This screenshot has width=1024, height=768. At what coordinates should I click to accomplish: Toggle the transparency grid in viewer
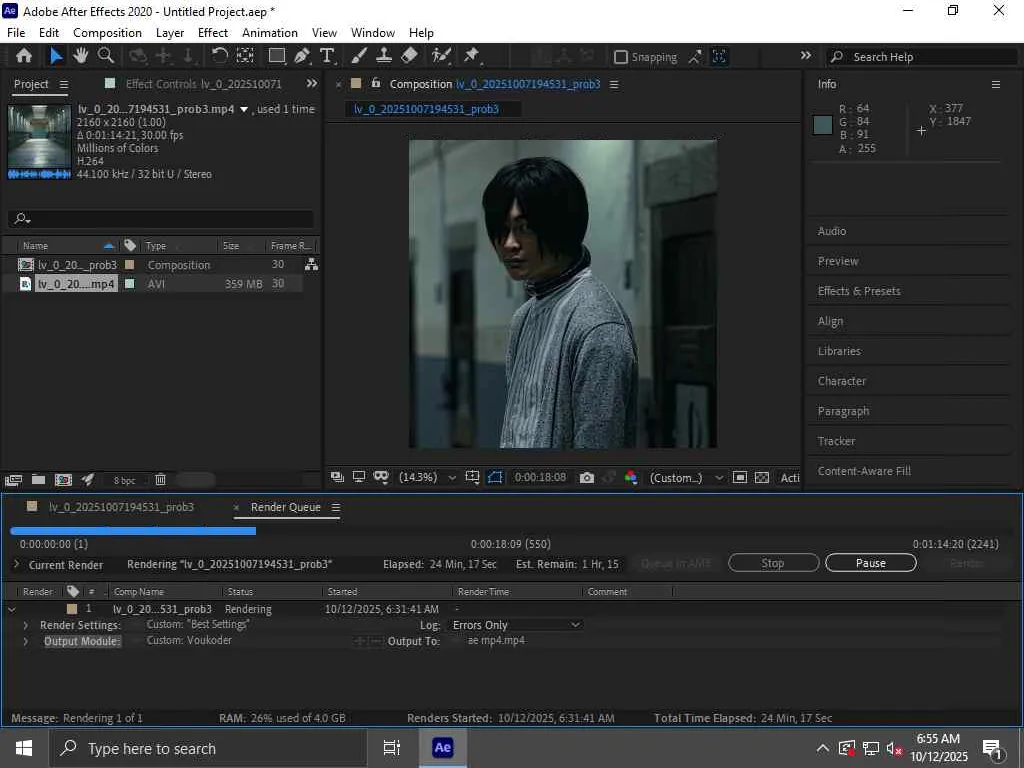[x=762, y=478]
